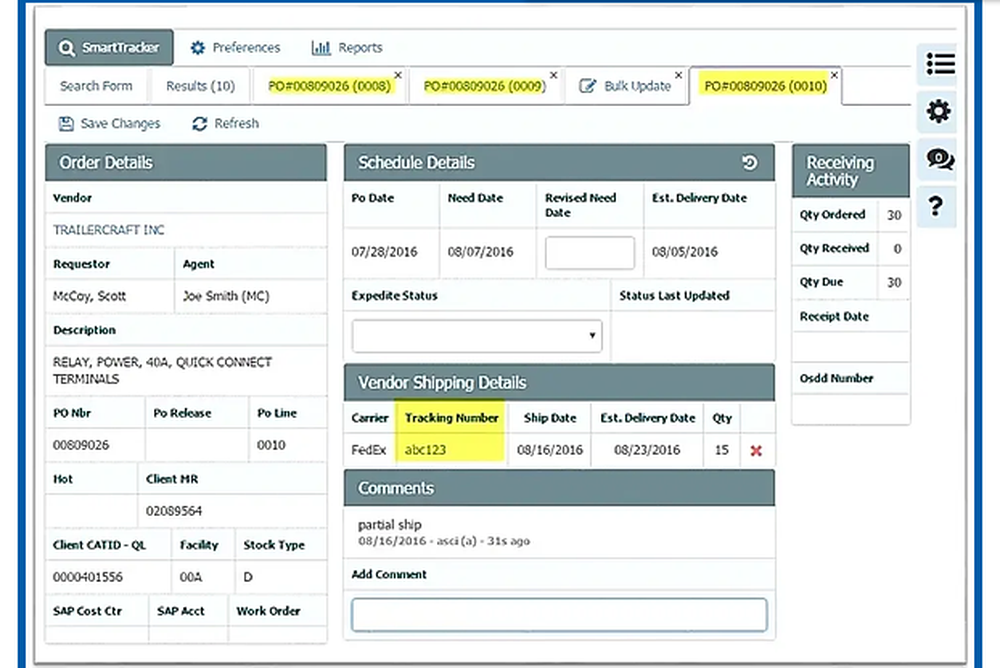Screen dimensions: 1000x668
Task: Click the Bulk Update pencil icon
Action: point(590,86)
